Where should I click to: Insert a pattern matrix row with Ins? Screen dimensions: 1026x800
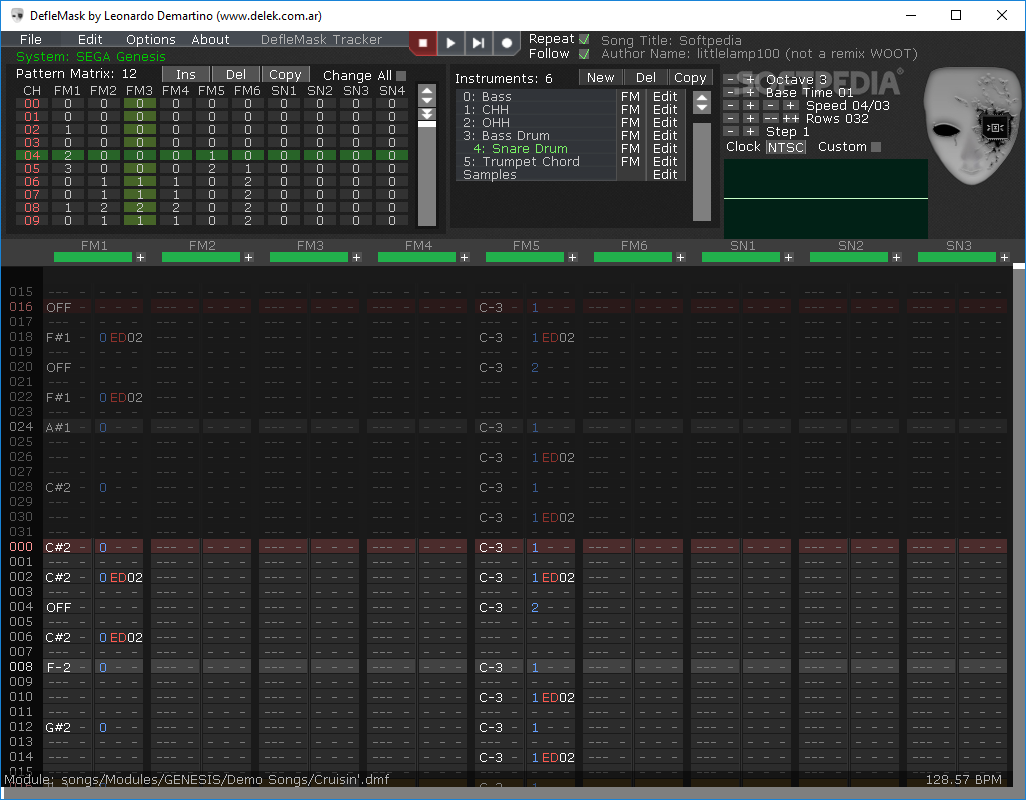tap(186, 75)
